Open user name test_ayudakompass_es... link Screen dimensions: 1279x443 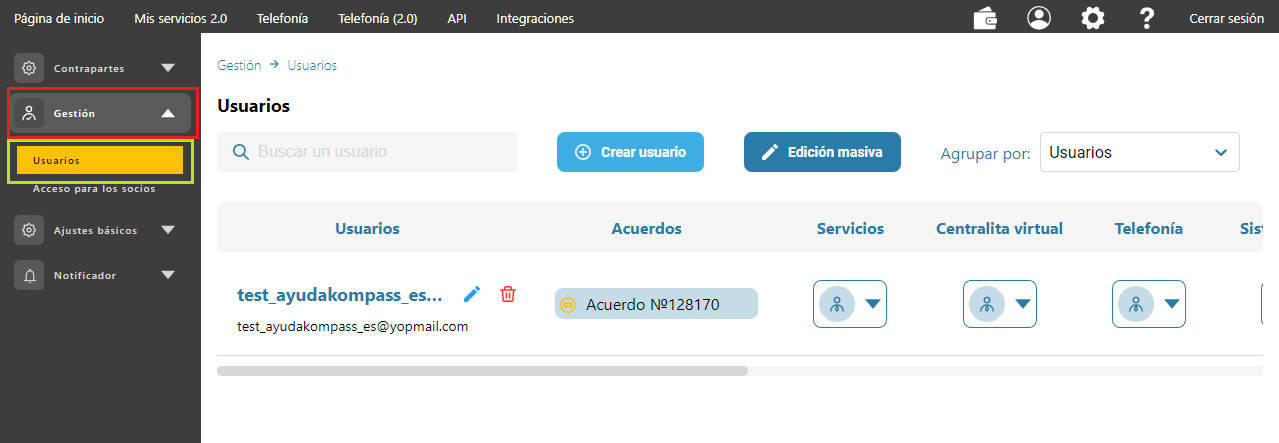[339, 295]
